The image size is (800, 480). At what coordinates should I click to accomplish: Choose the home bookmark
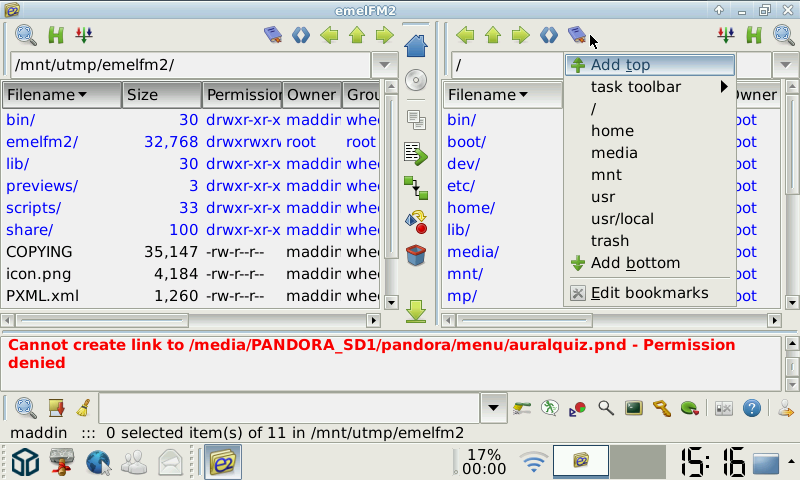[650, 131]
